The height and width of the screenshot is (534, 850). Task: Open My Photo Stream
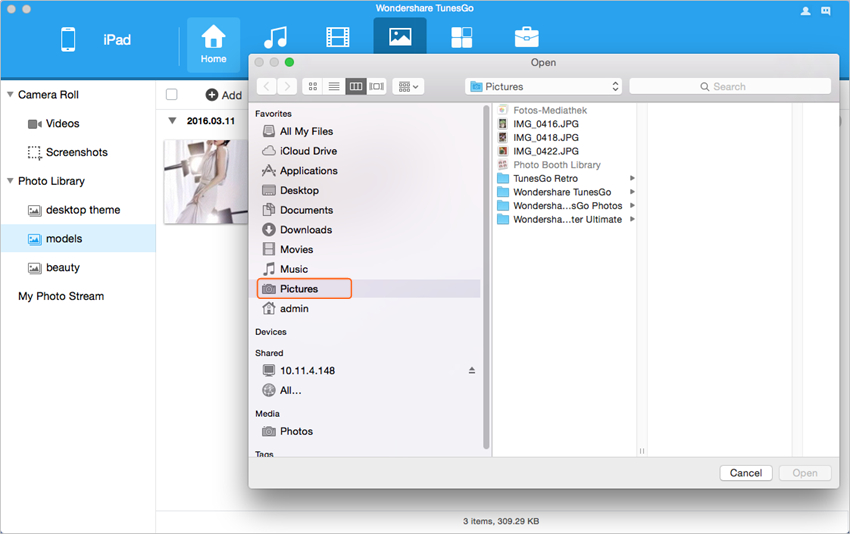(61, 296)
